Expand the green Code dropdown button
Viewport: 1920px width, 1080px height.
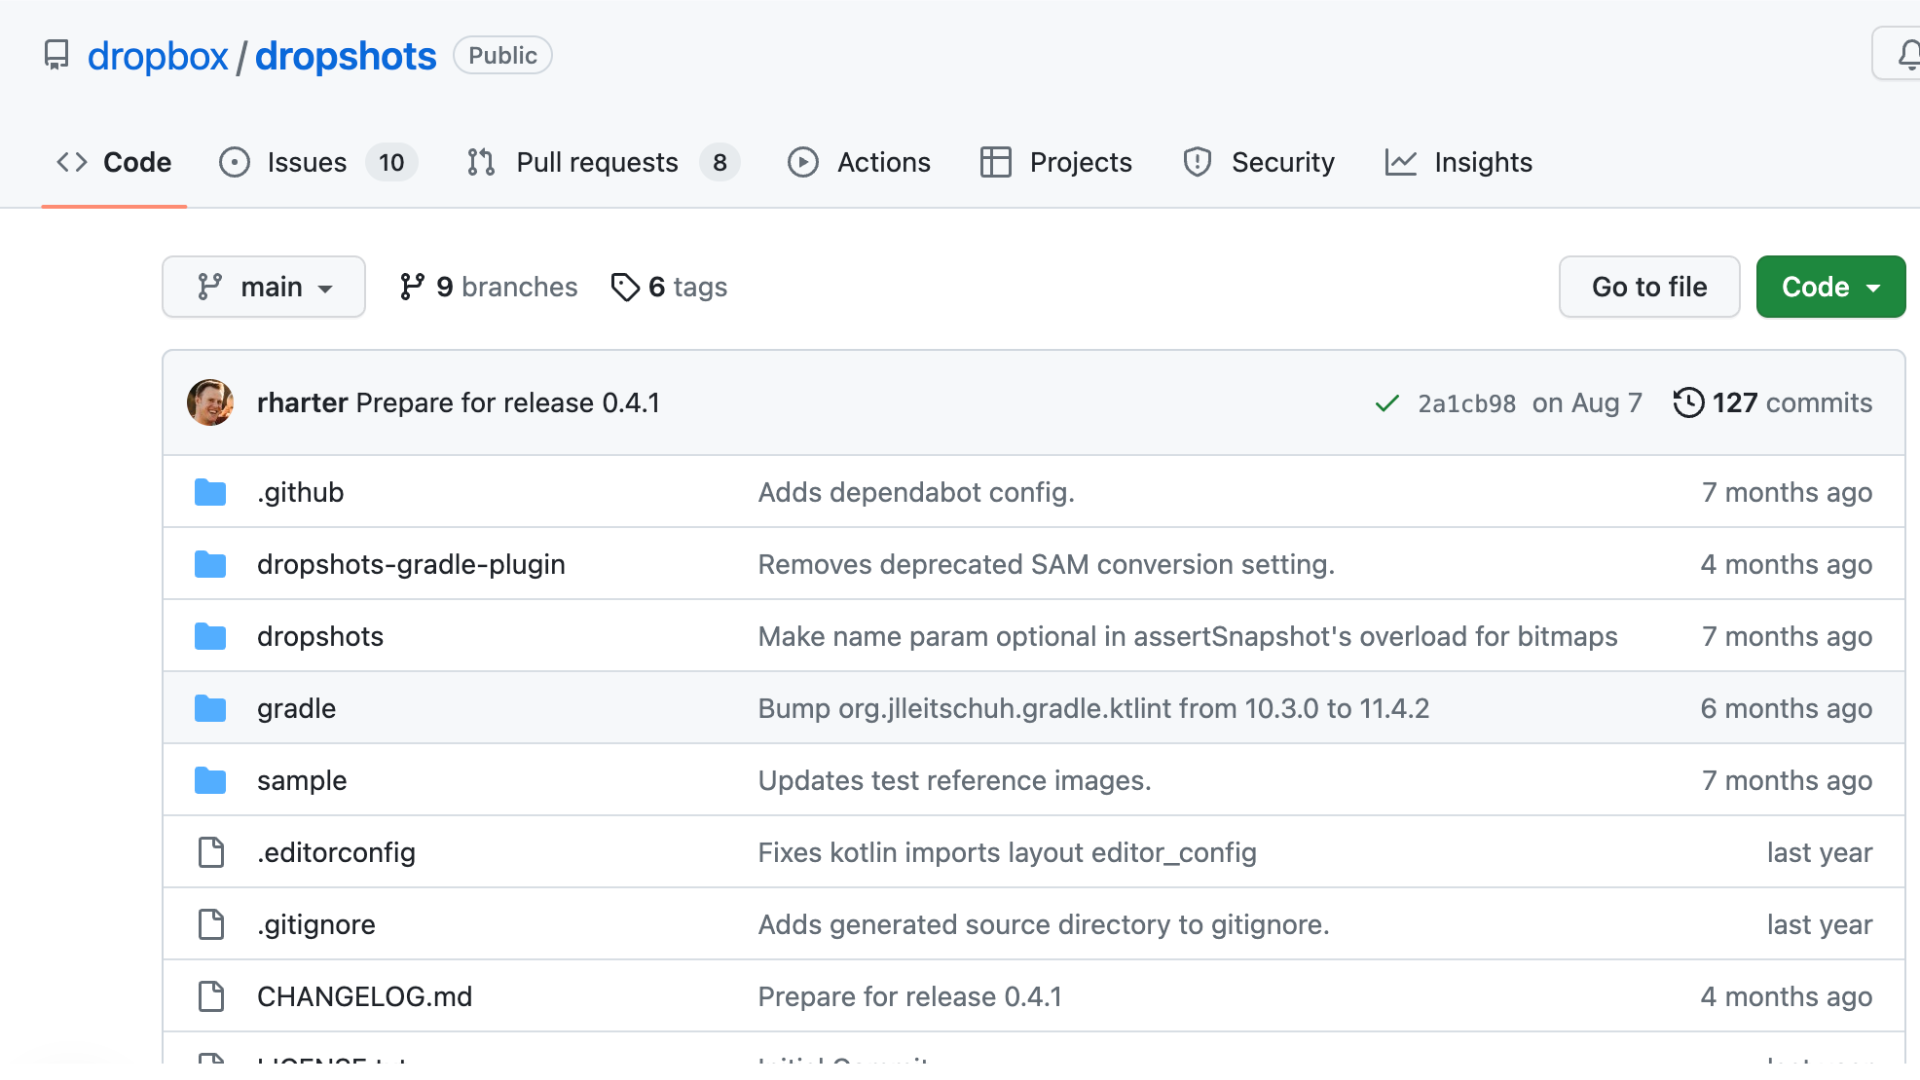point(1830,287)
